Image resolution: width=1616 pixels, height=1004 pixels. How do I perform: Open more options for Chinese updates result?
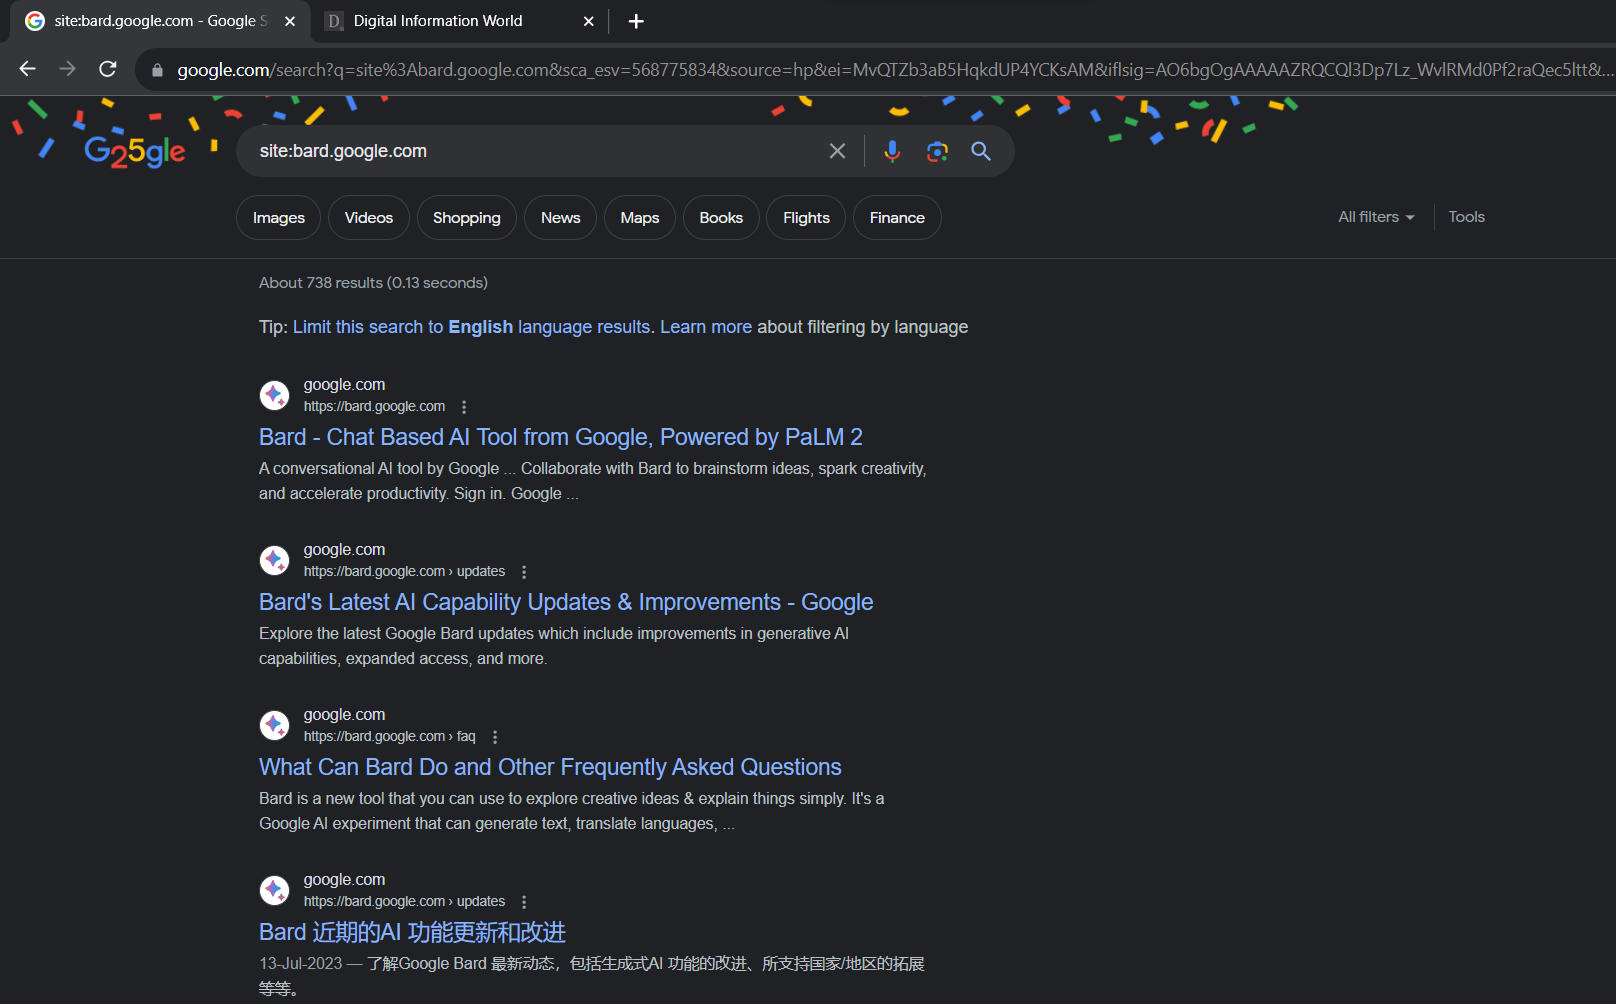[524, 902]
